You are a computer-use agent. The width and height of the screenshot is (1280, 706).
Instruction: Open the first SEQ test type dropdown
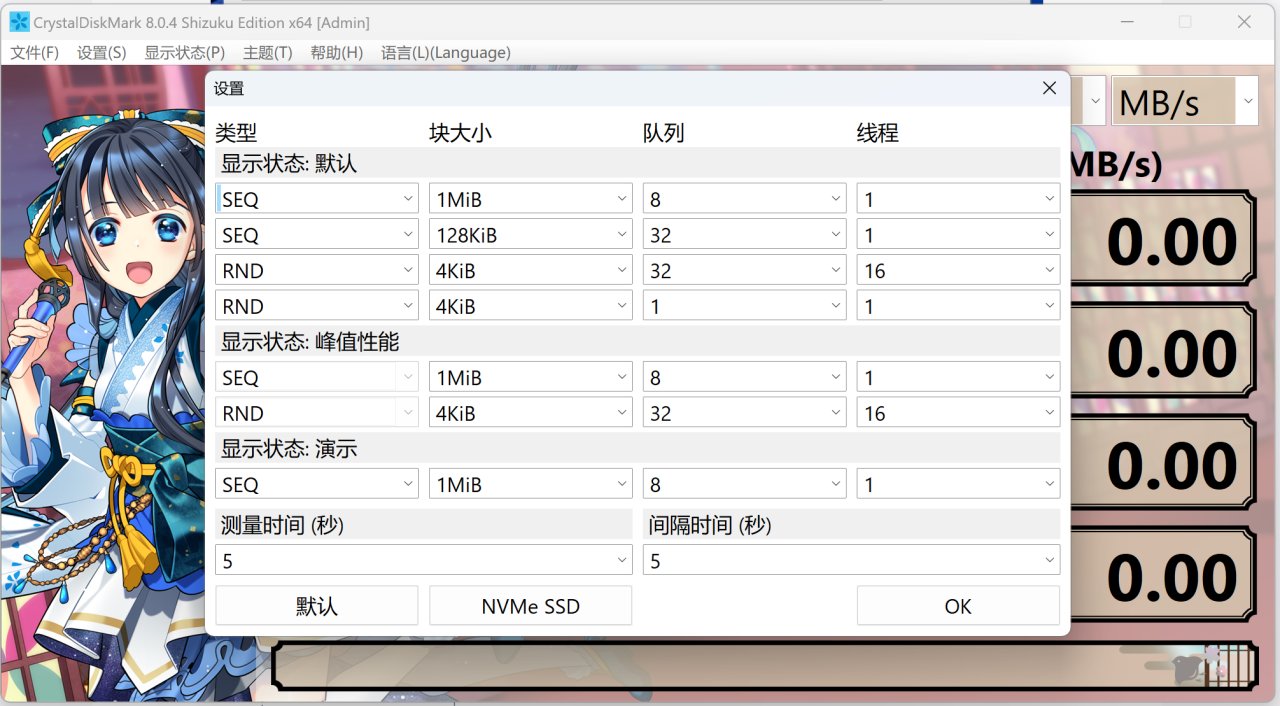[x=316, y=198]
